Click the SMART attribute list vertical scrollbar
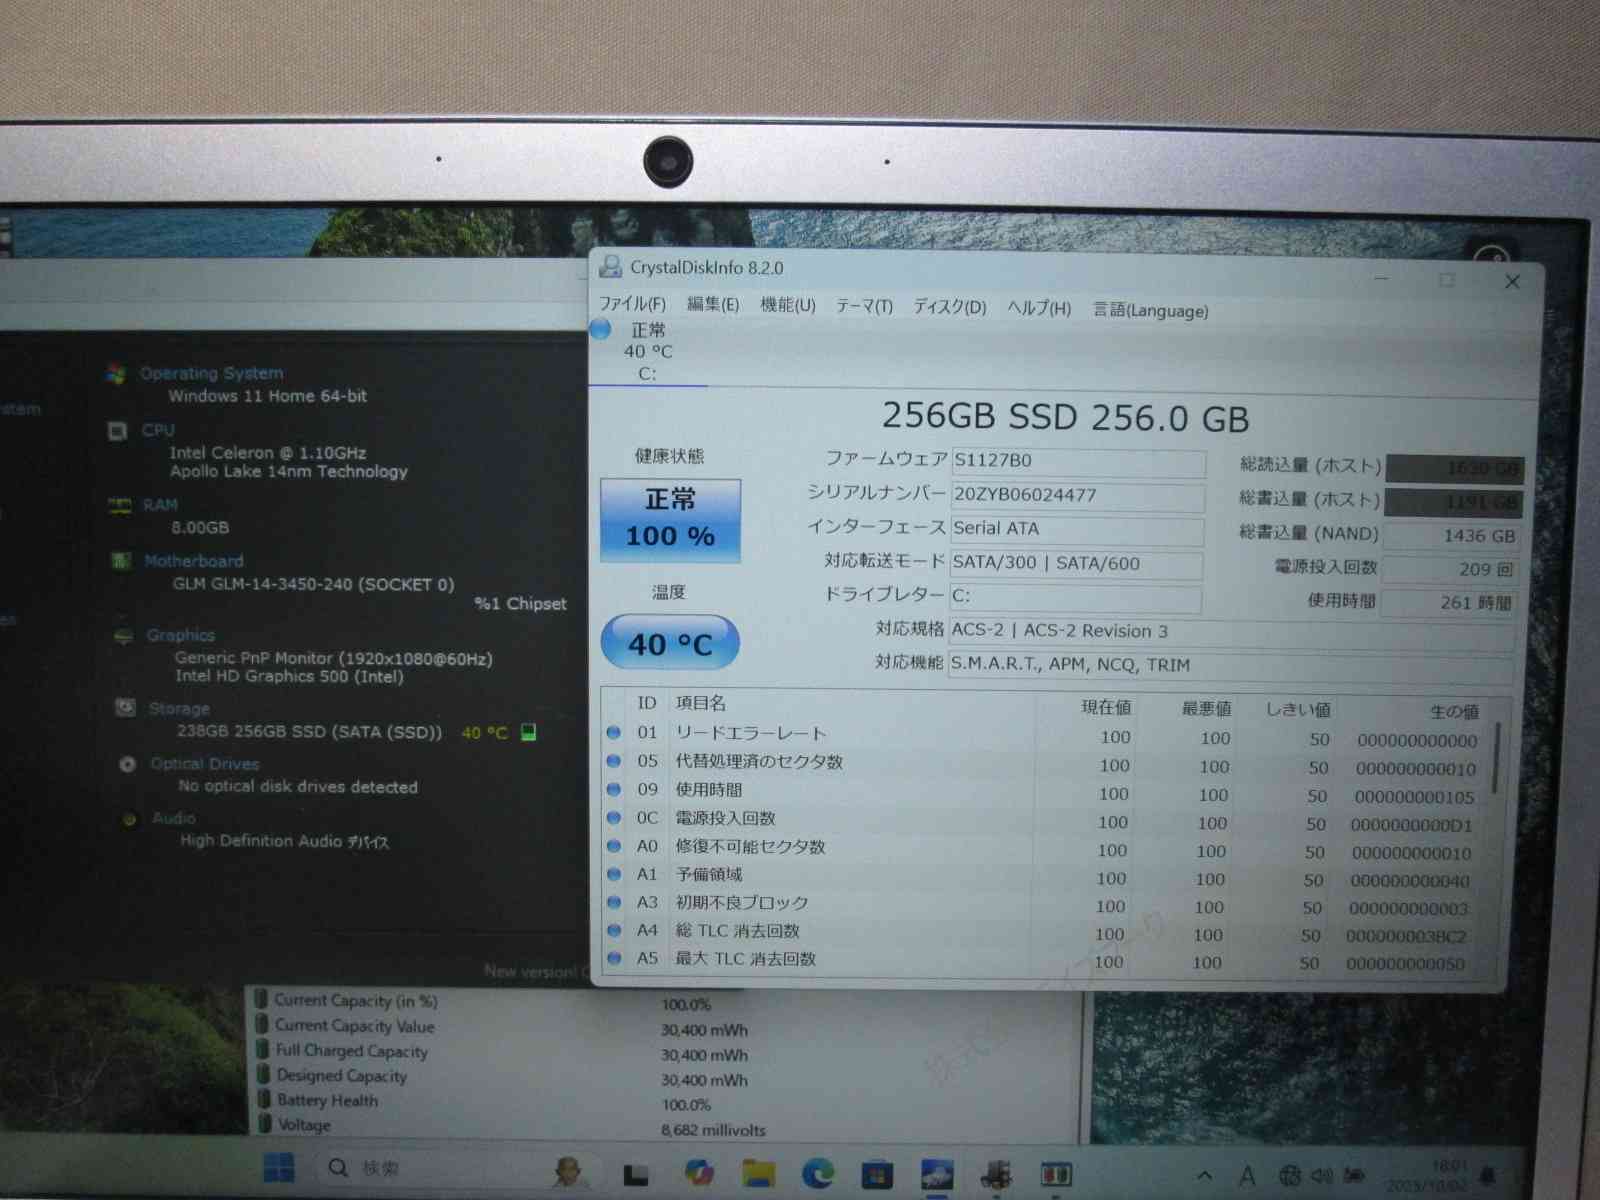 1497,760
